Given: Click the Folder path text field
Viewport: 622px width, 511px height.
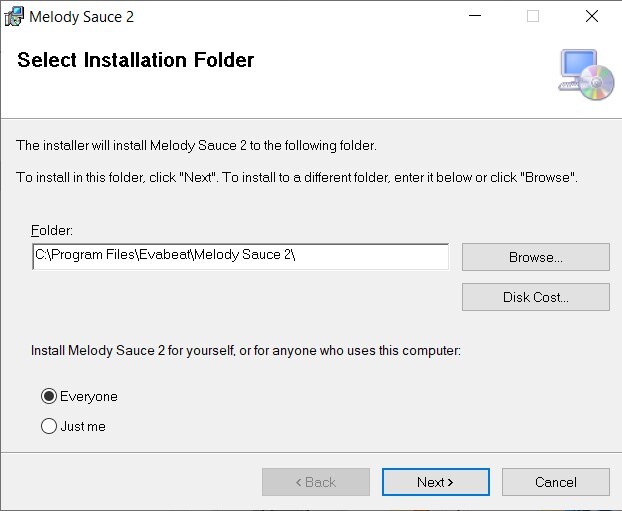Looking at the screenshot, I should point(240,257).
